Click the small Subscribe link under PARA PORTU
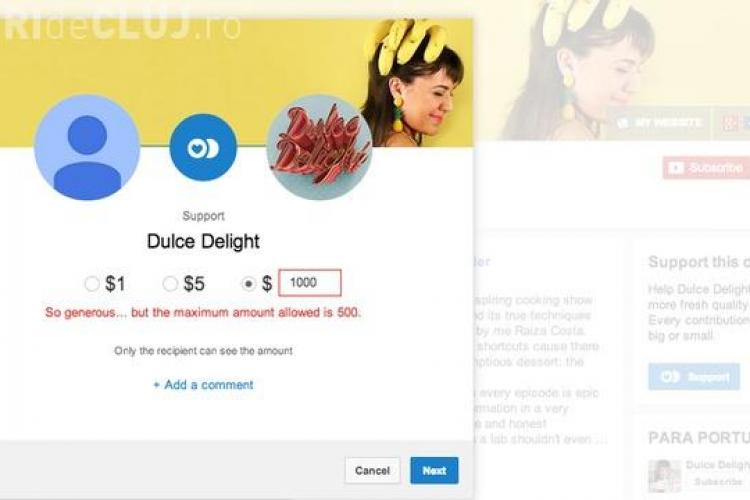 point(718,481)
